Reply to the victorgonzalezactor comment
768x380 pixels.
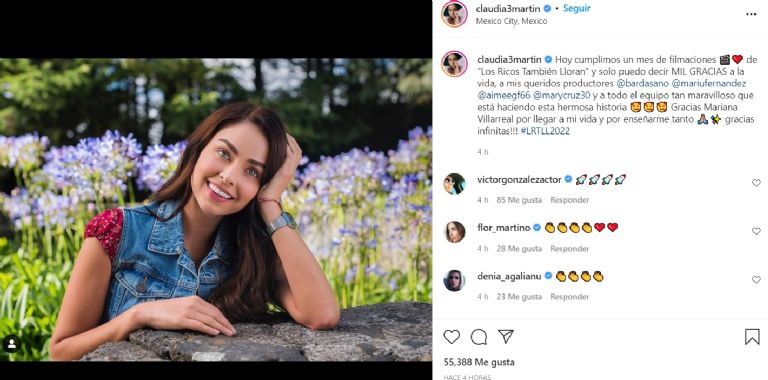(570, 200)
